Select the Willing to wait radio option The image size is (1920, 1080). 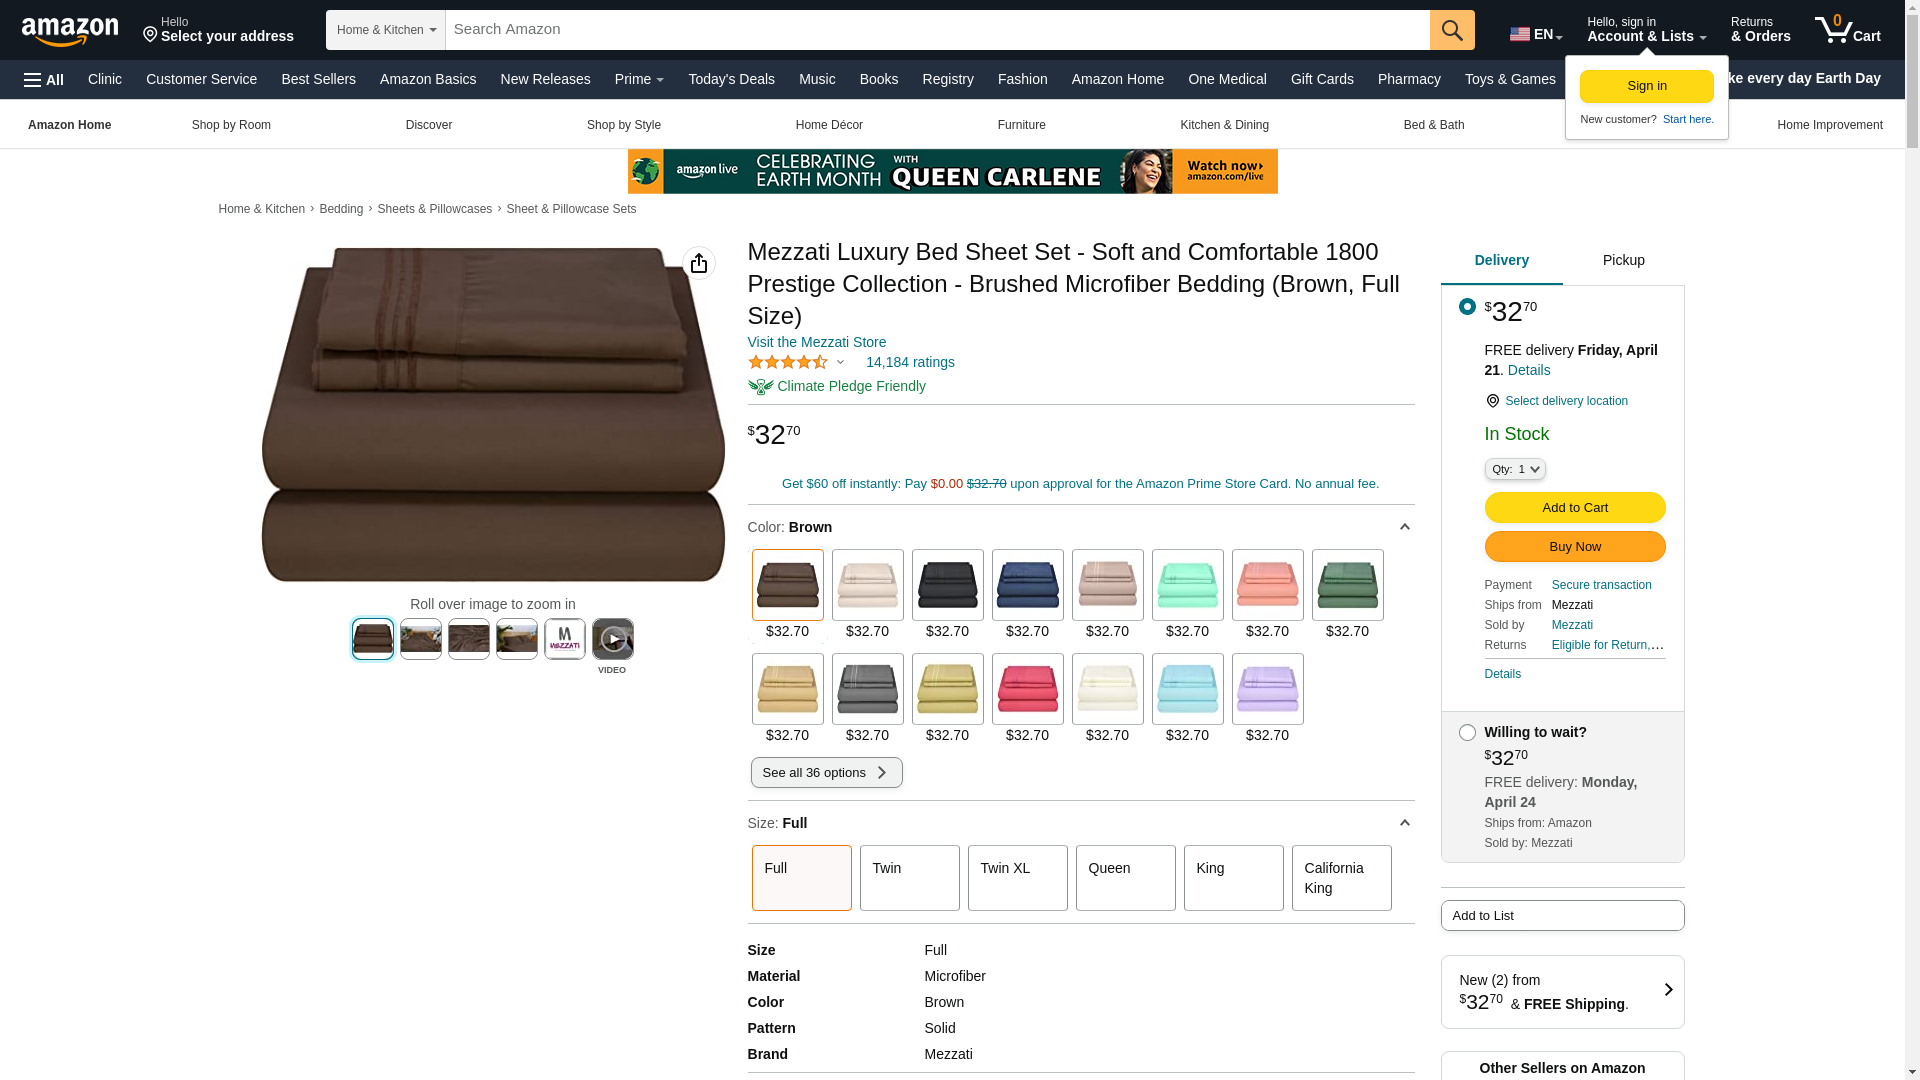[x=1467, y=733]
